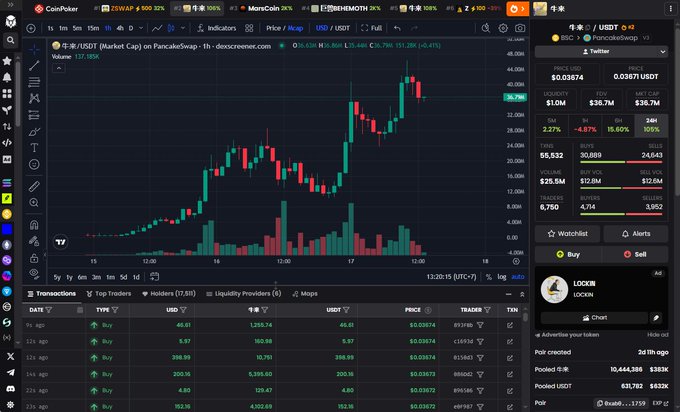Open the chart settings gear icon
The image size is (680, 412).
(x=503, y=28)
